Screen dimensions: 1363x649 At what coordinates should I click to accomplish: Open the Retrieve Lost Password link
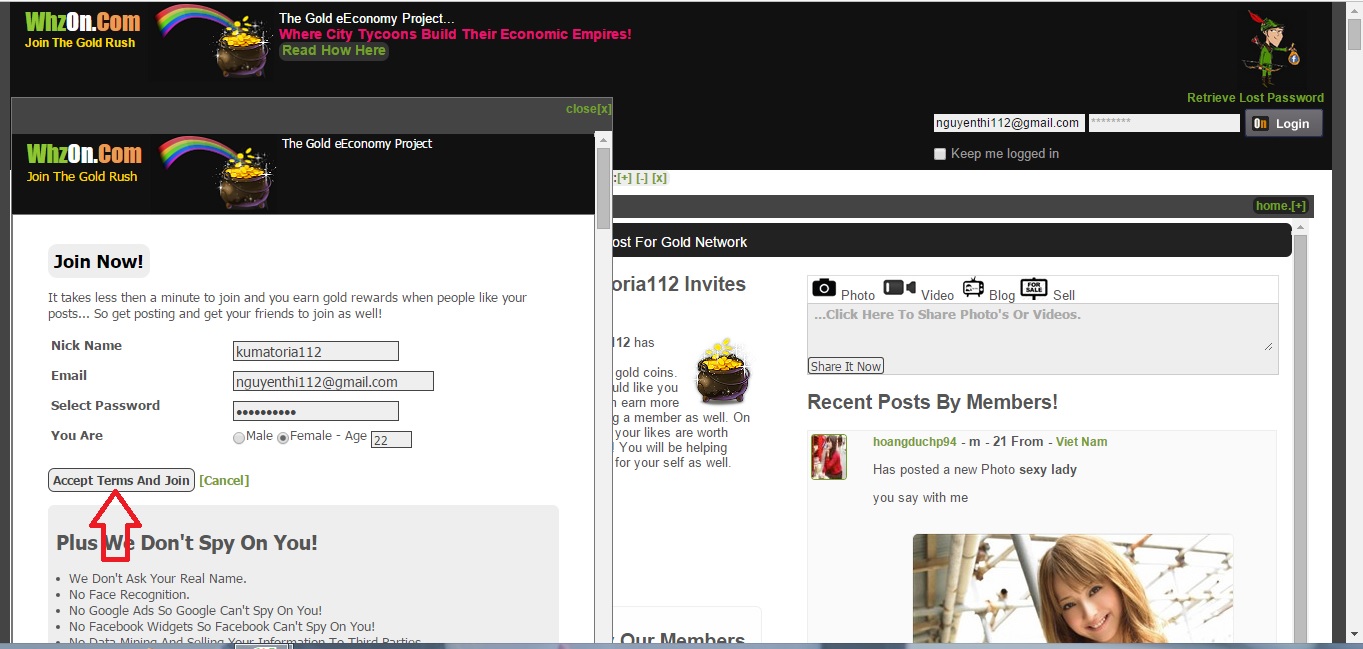1255,98
